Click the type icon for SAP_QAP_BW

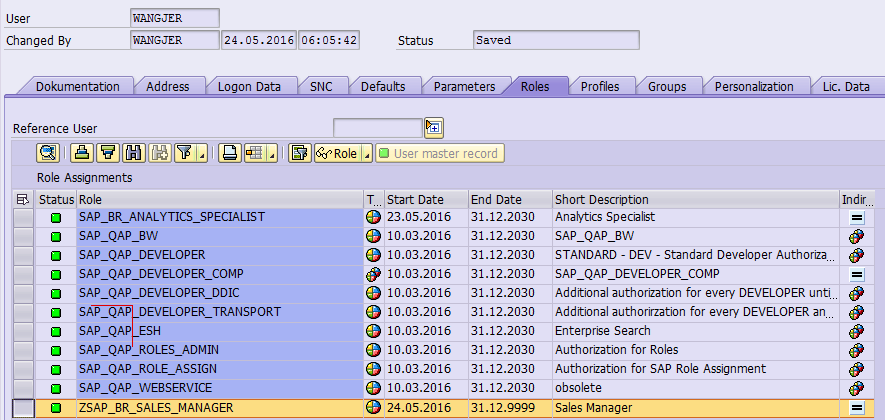point(373,236)
